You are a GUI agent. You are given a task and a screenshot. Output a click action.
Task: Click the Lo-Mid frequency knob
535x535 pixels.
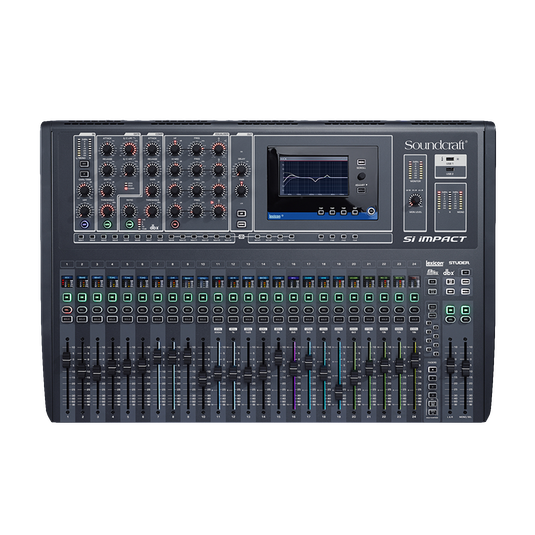[x=197, y=190]
